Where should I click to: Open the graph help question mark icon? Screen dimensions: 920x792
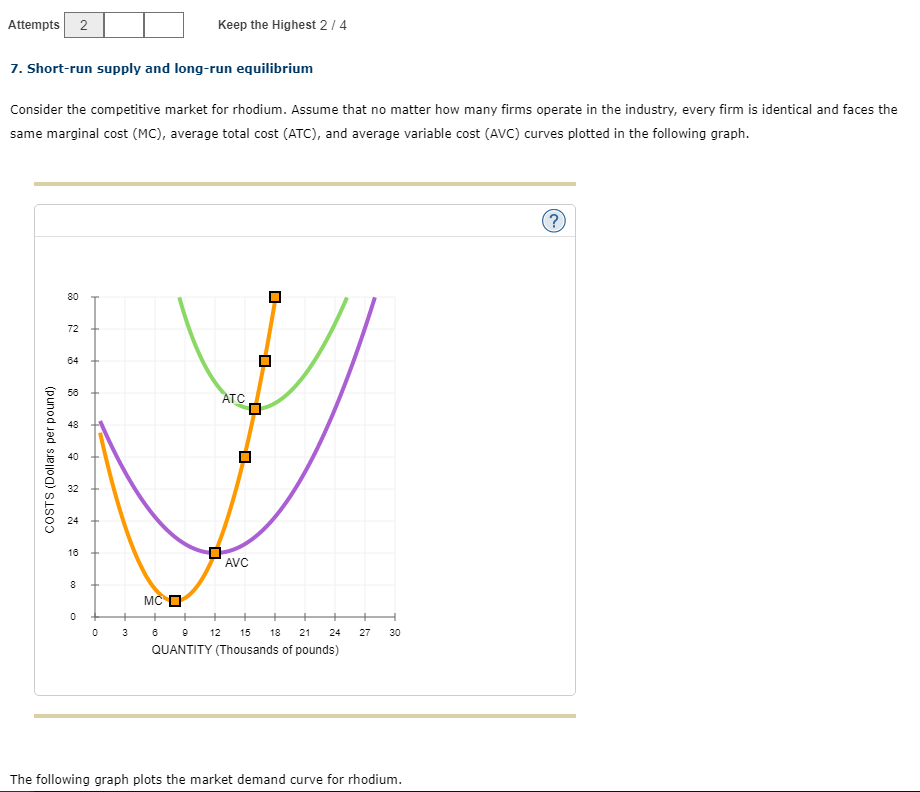tap(554, 221)
